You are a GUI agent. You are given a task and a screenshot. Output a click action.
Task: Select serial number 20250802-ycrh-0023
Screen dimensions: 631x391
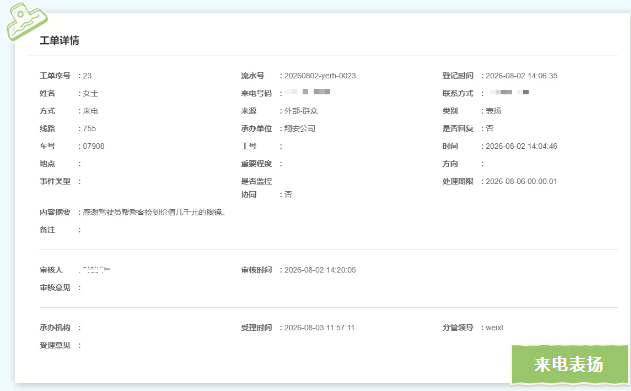coord(320,76)
